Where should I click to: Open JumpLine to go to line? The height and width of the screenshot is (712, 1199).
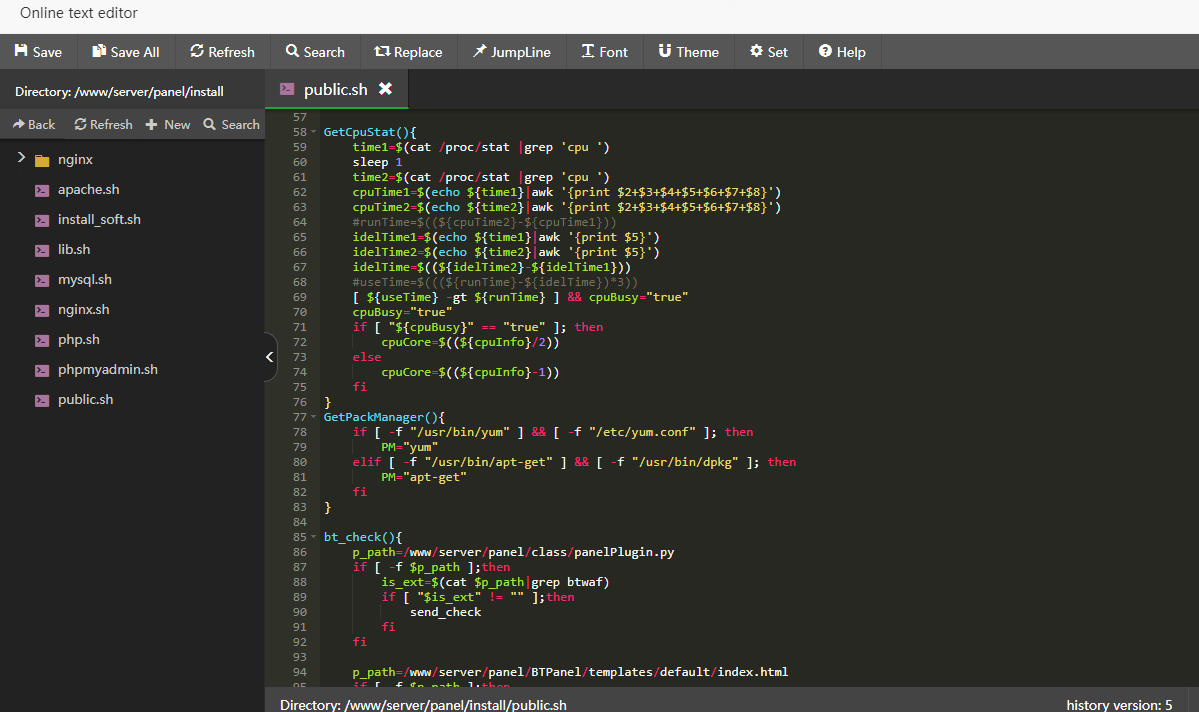[x=511, y=52]
